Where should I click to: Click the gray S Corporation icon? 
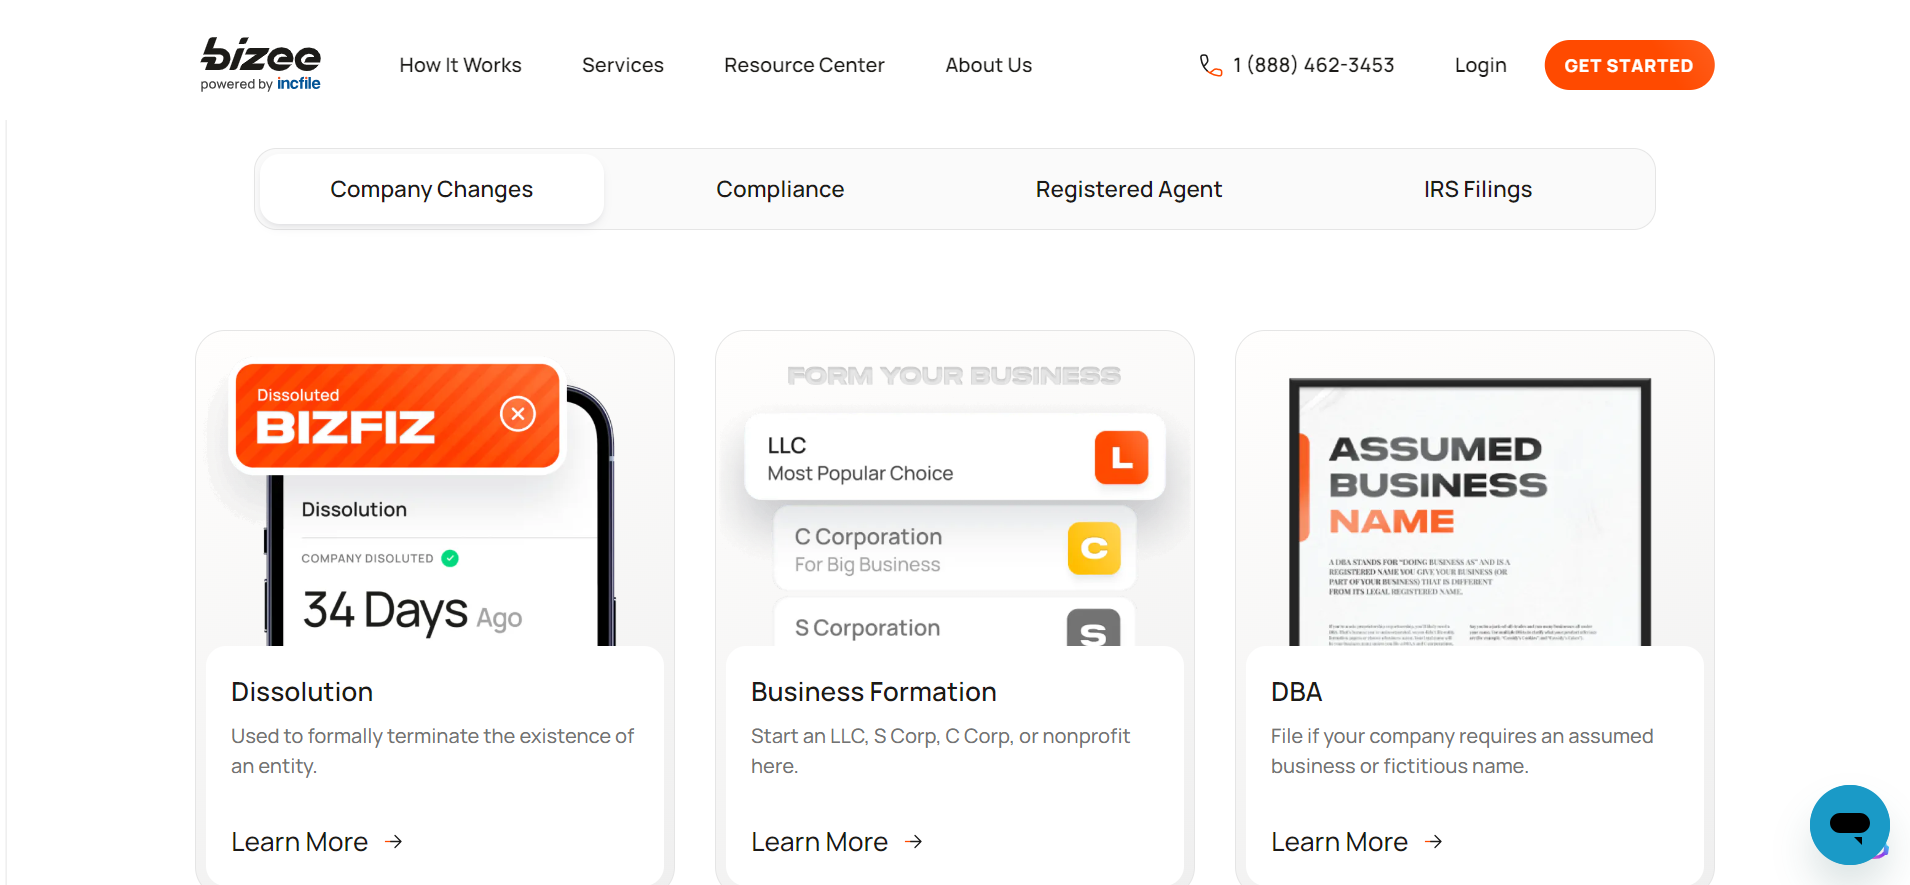(1093, 630)
